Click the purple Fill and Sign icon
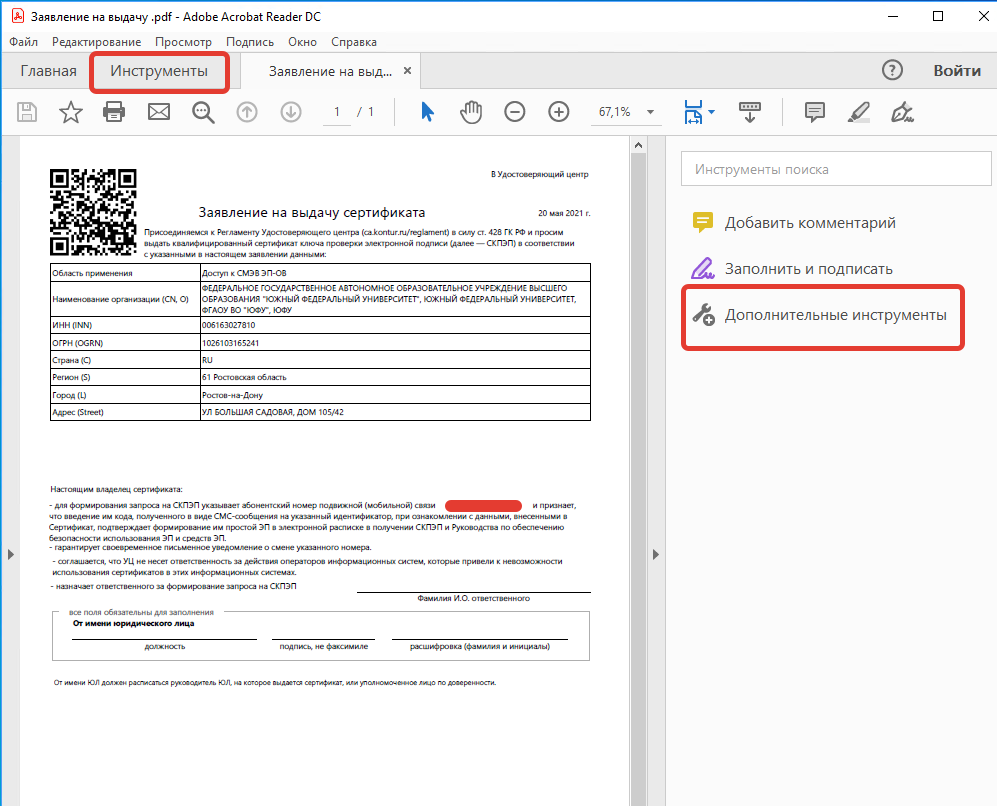Viewport: 997px width, 806px height. 703,269
